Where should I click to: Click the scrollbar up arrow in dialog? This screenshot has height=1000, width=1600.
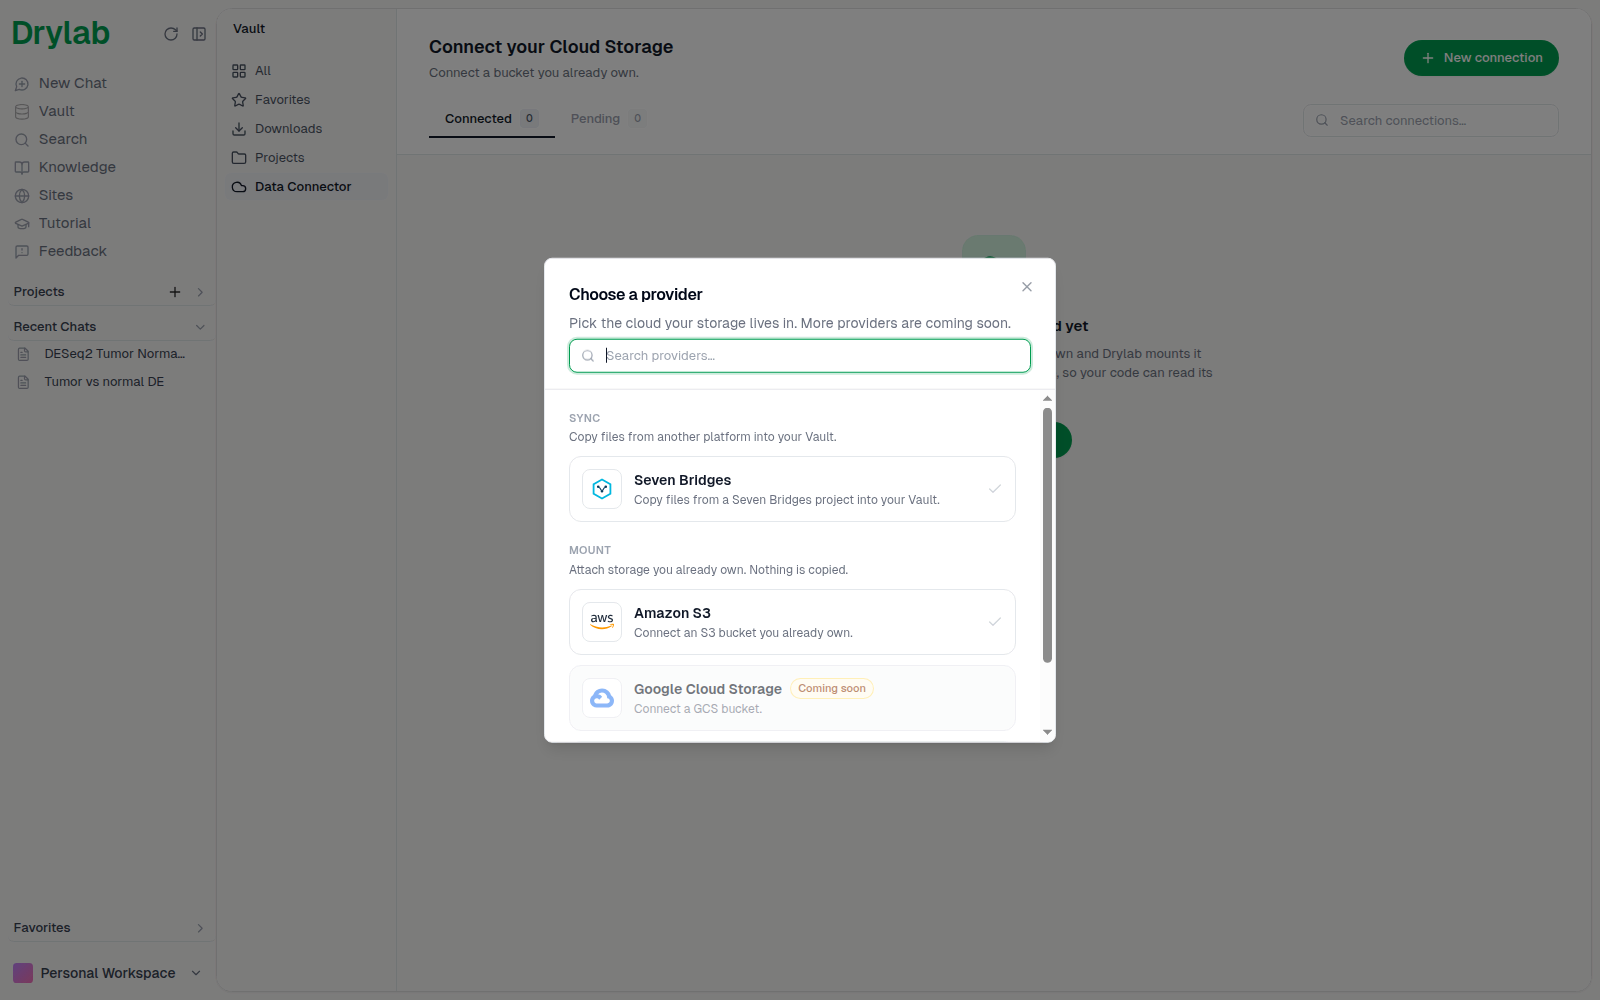(x=1047, y=398)
